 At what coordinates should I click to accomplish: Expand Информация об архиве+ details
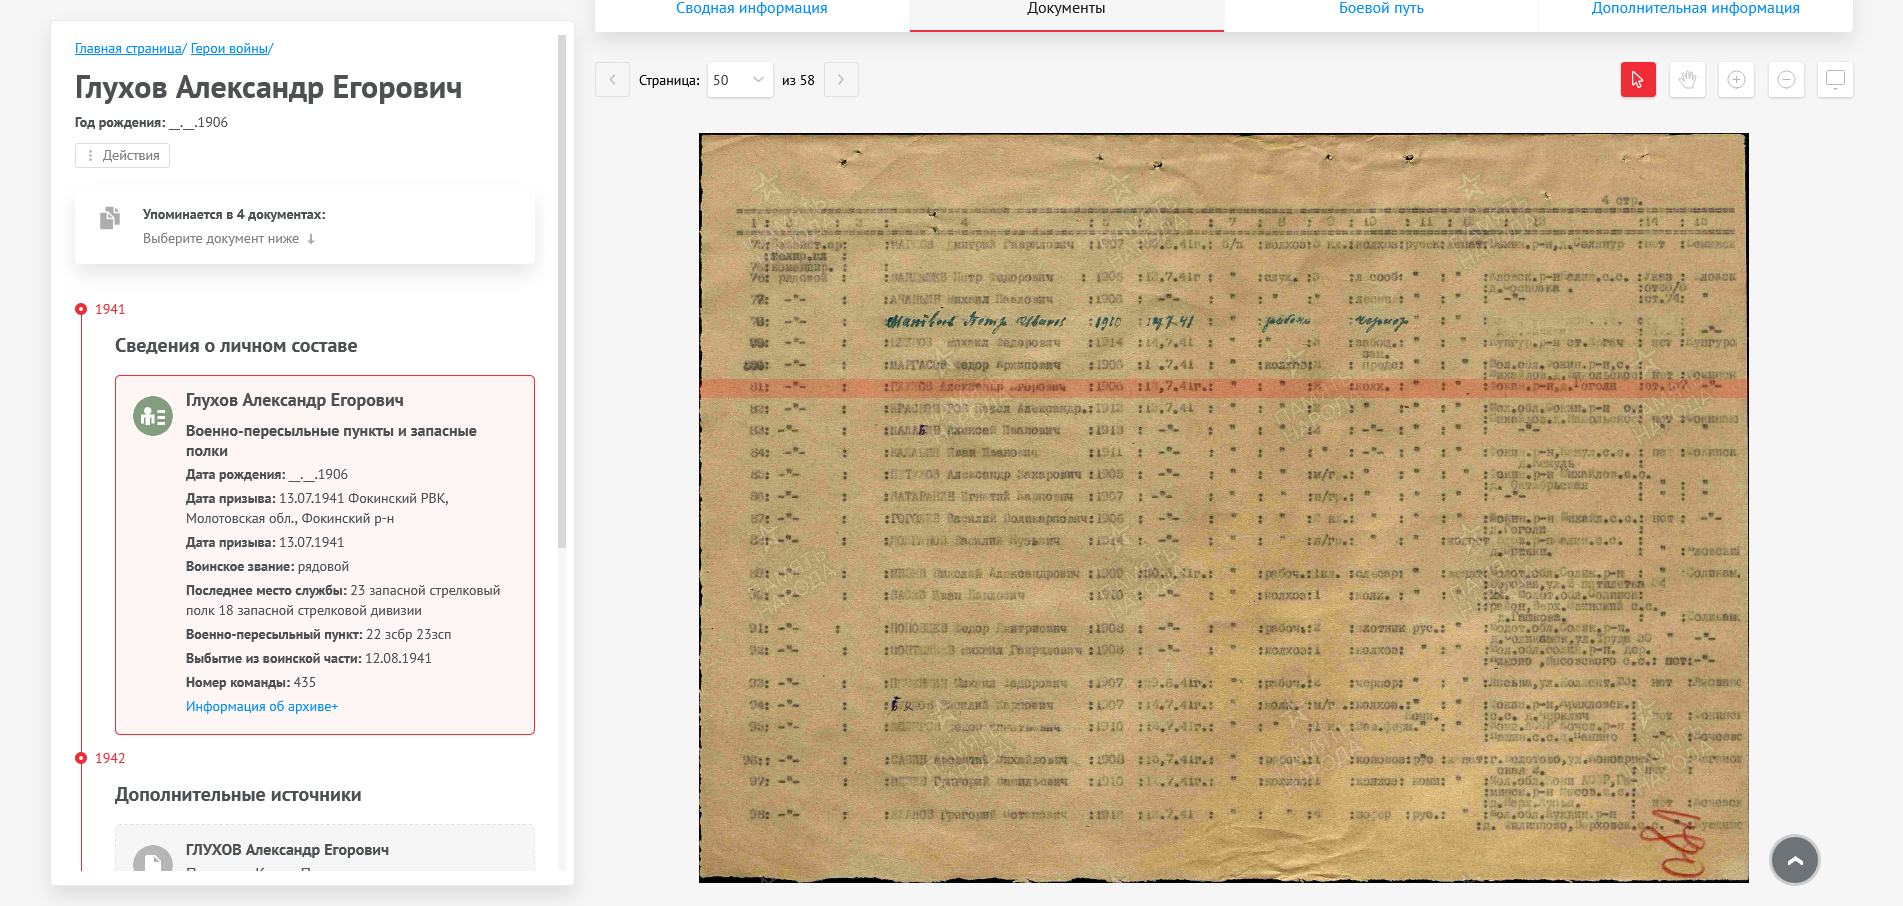(262, 706)
